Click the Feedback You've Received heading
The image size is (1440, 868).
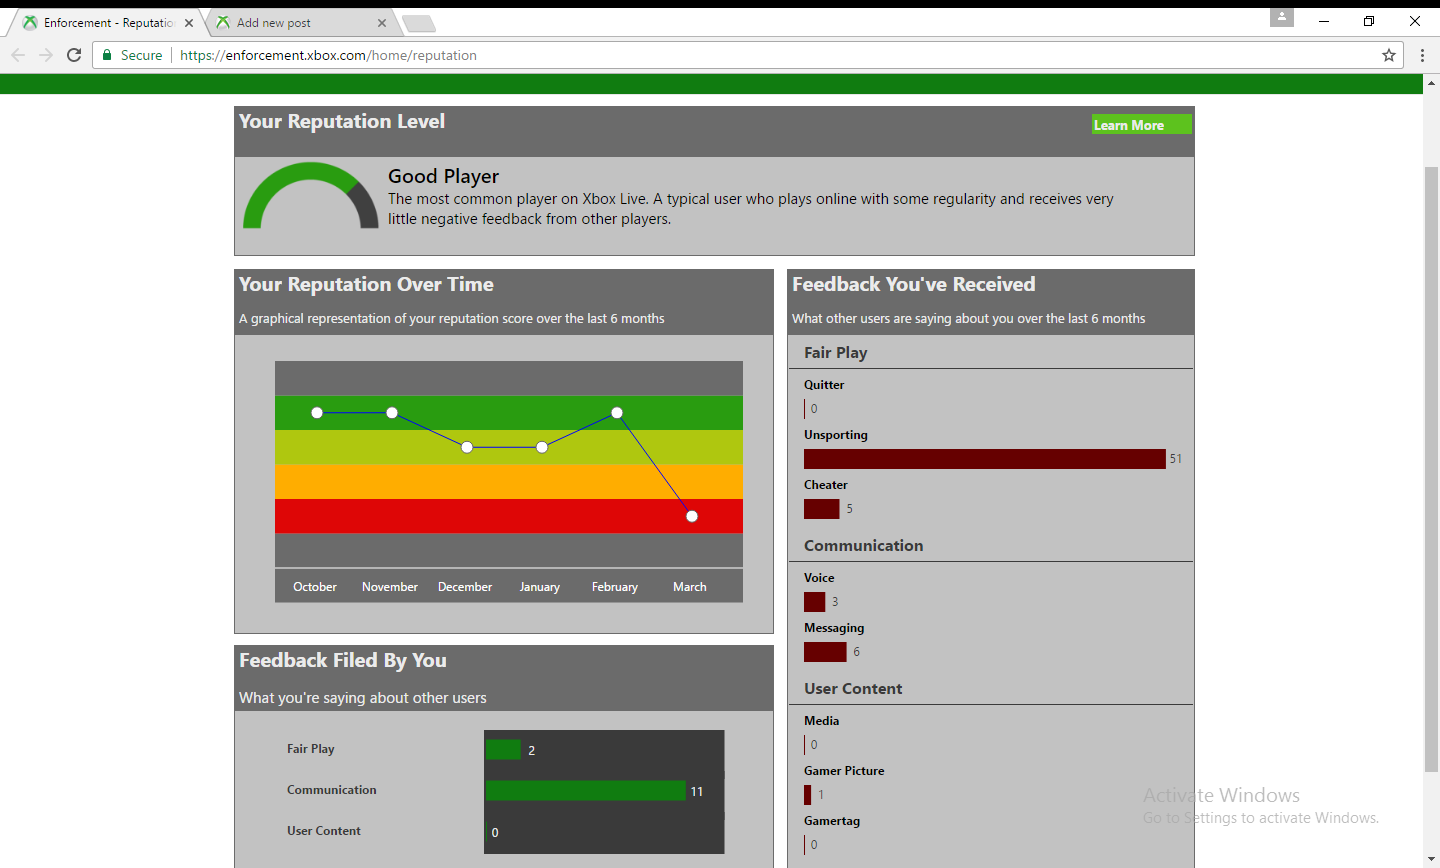(x=914, y=285)
